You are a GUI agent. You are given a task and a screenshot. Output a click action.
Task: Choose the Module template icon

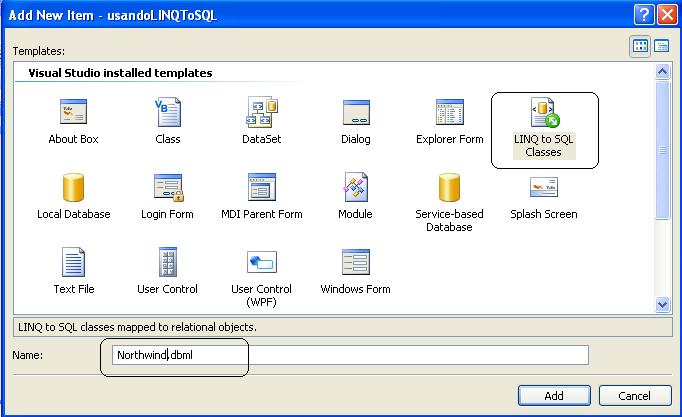point(356,187)
